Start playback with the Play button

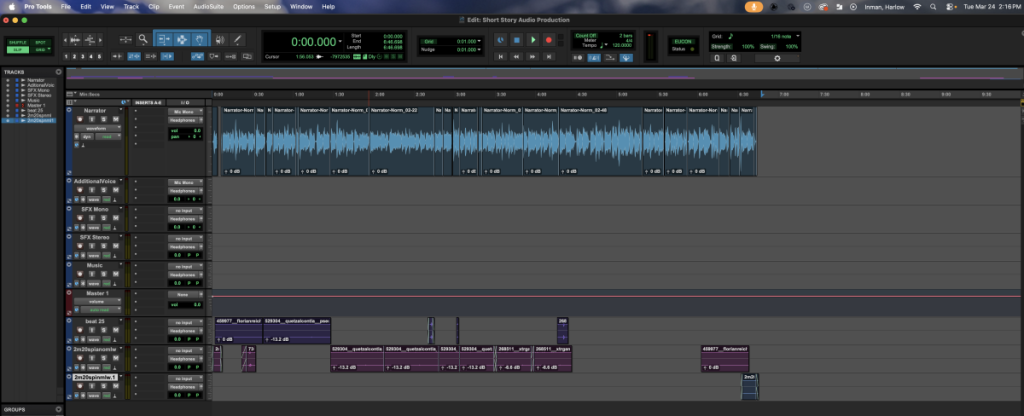pos(533,40)
